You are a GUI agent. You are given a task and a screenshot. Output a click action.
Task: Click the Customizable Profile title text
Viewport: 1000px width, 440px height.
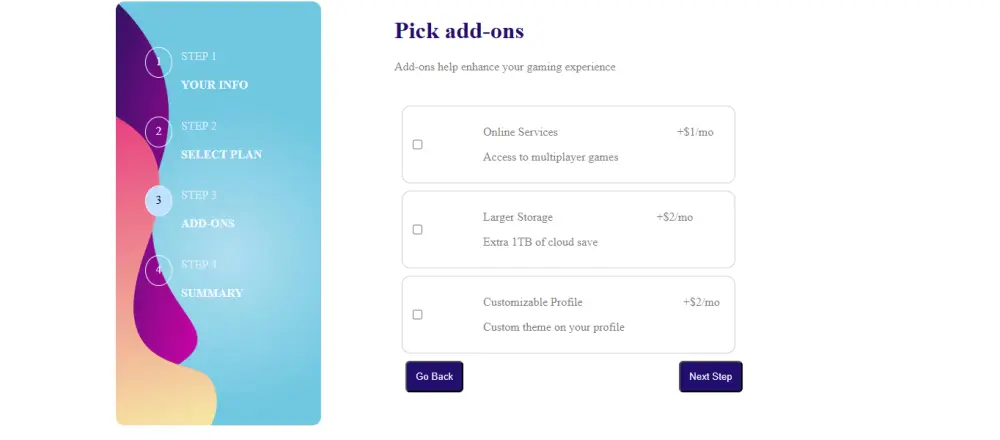pos(532,302)
